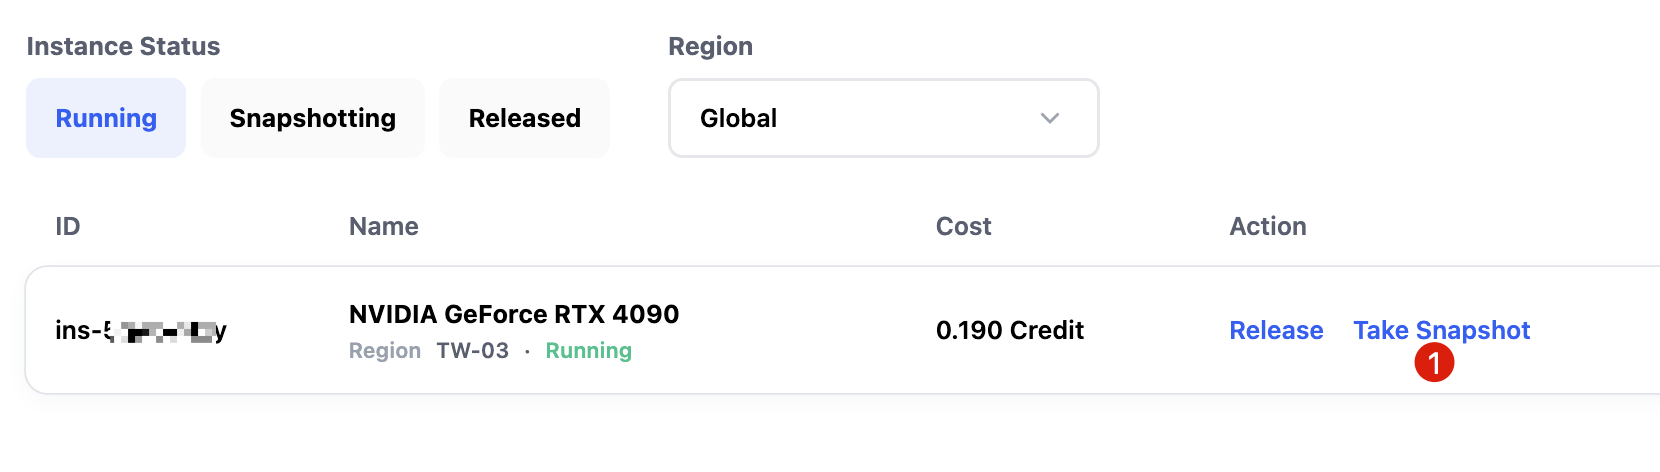Click the TW-03 region value
The image size is (1660, 472).
pyautogui.click(x=473, y=351)
